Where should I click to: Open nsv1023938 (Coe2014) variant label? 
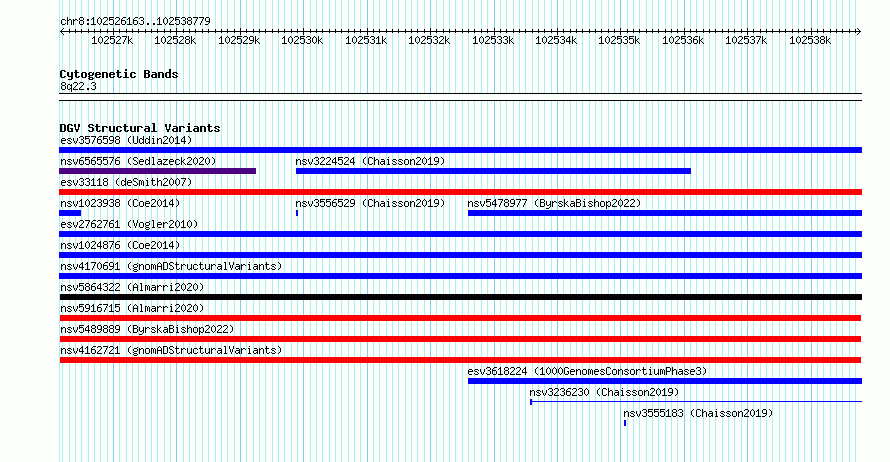click(120, 203)
